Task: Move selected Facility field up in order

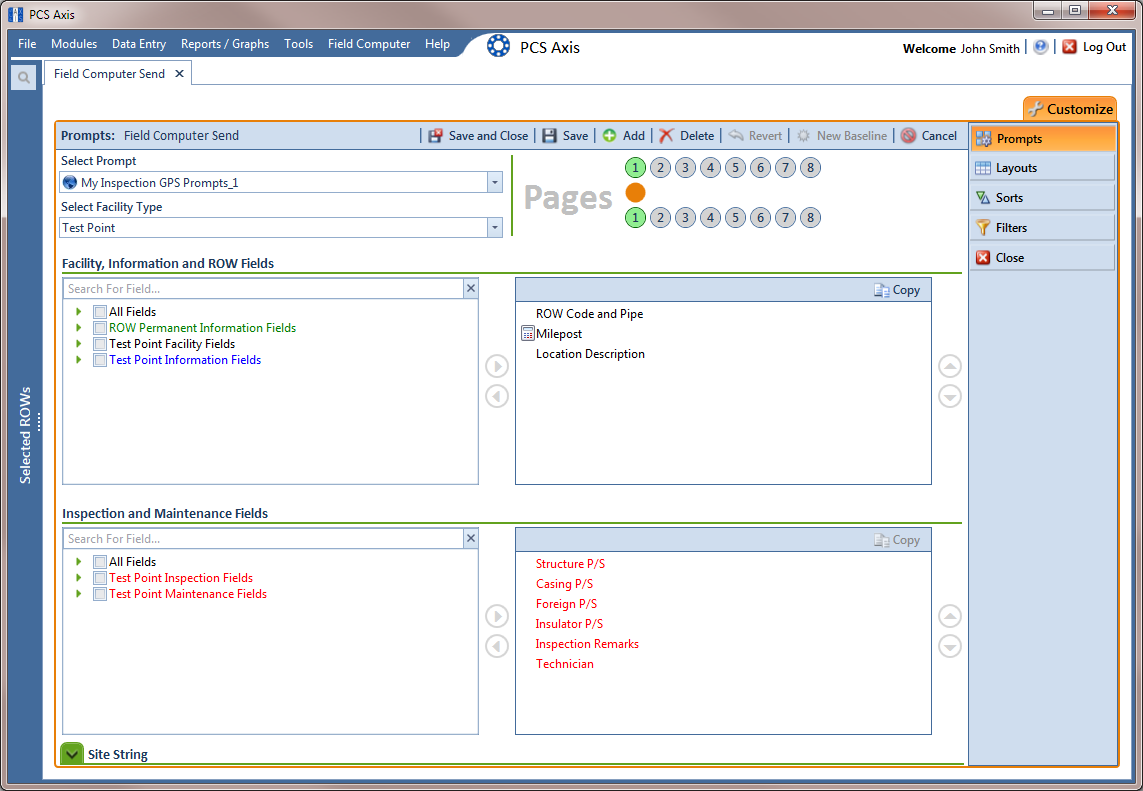Action: (x=949, y=366)
